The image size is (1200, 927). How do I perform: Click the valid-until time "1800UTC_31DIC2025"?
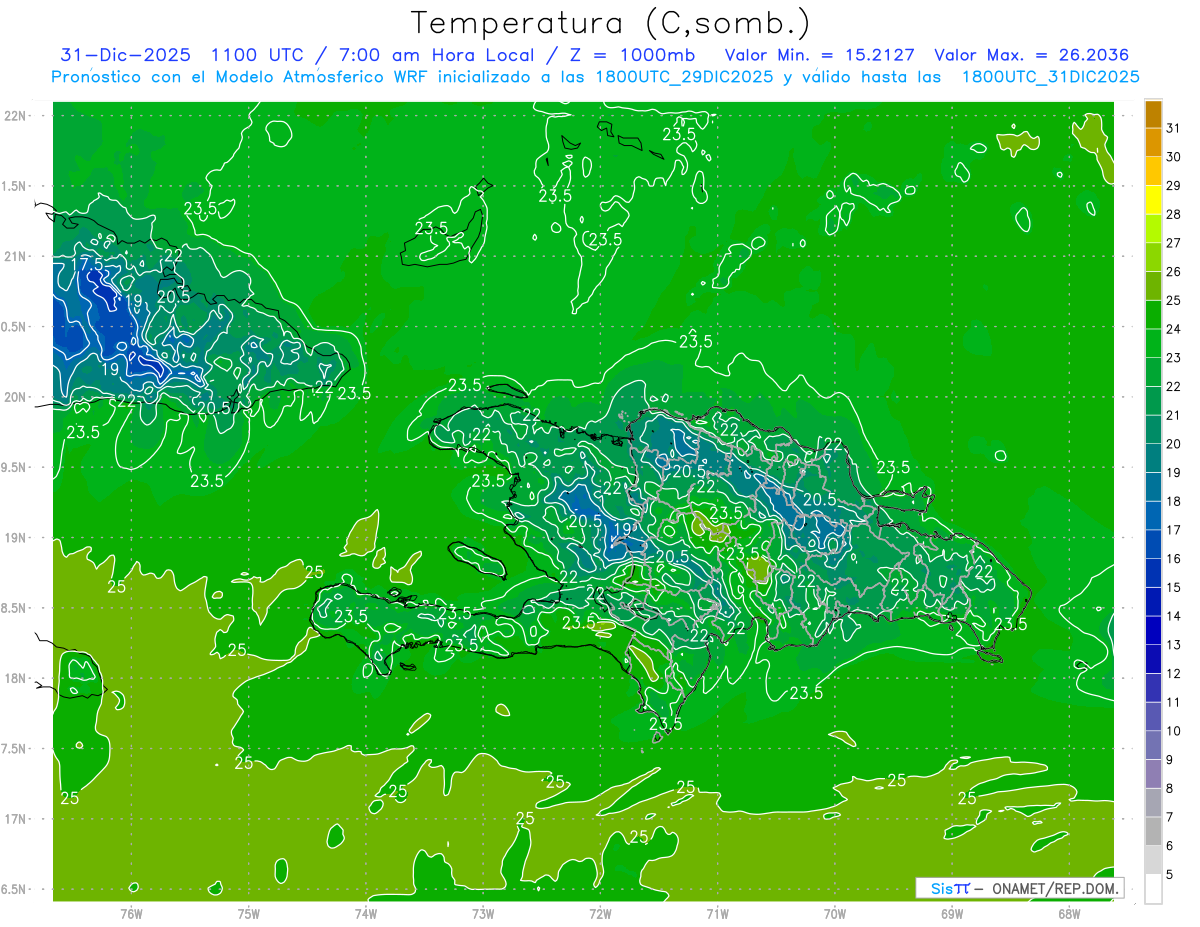coord(1050,77)
